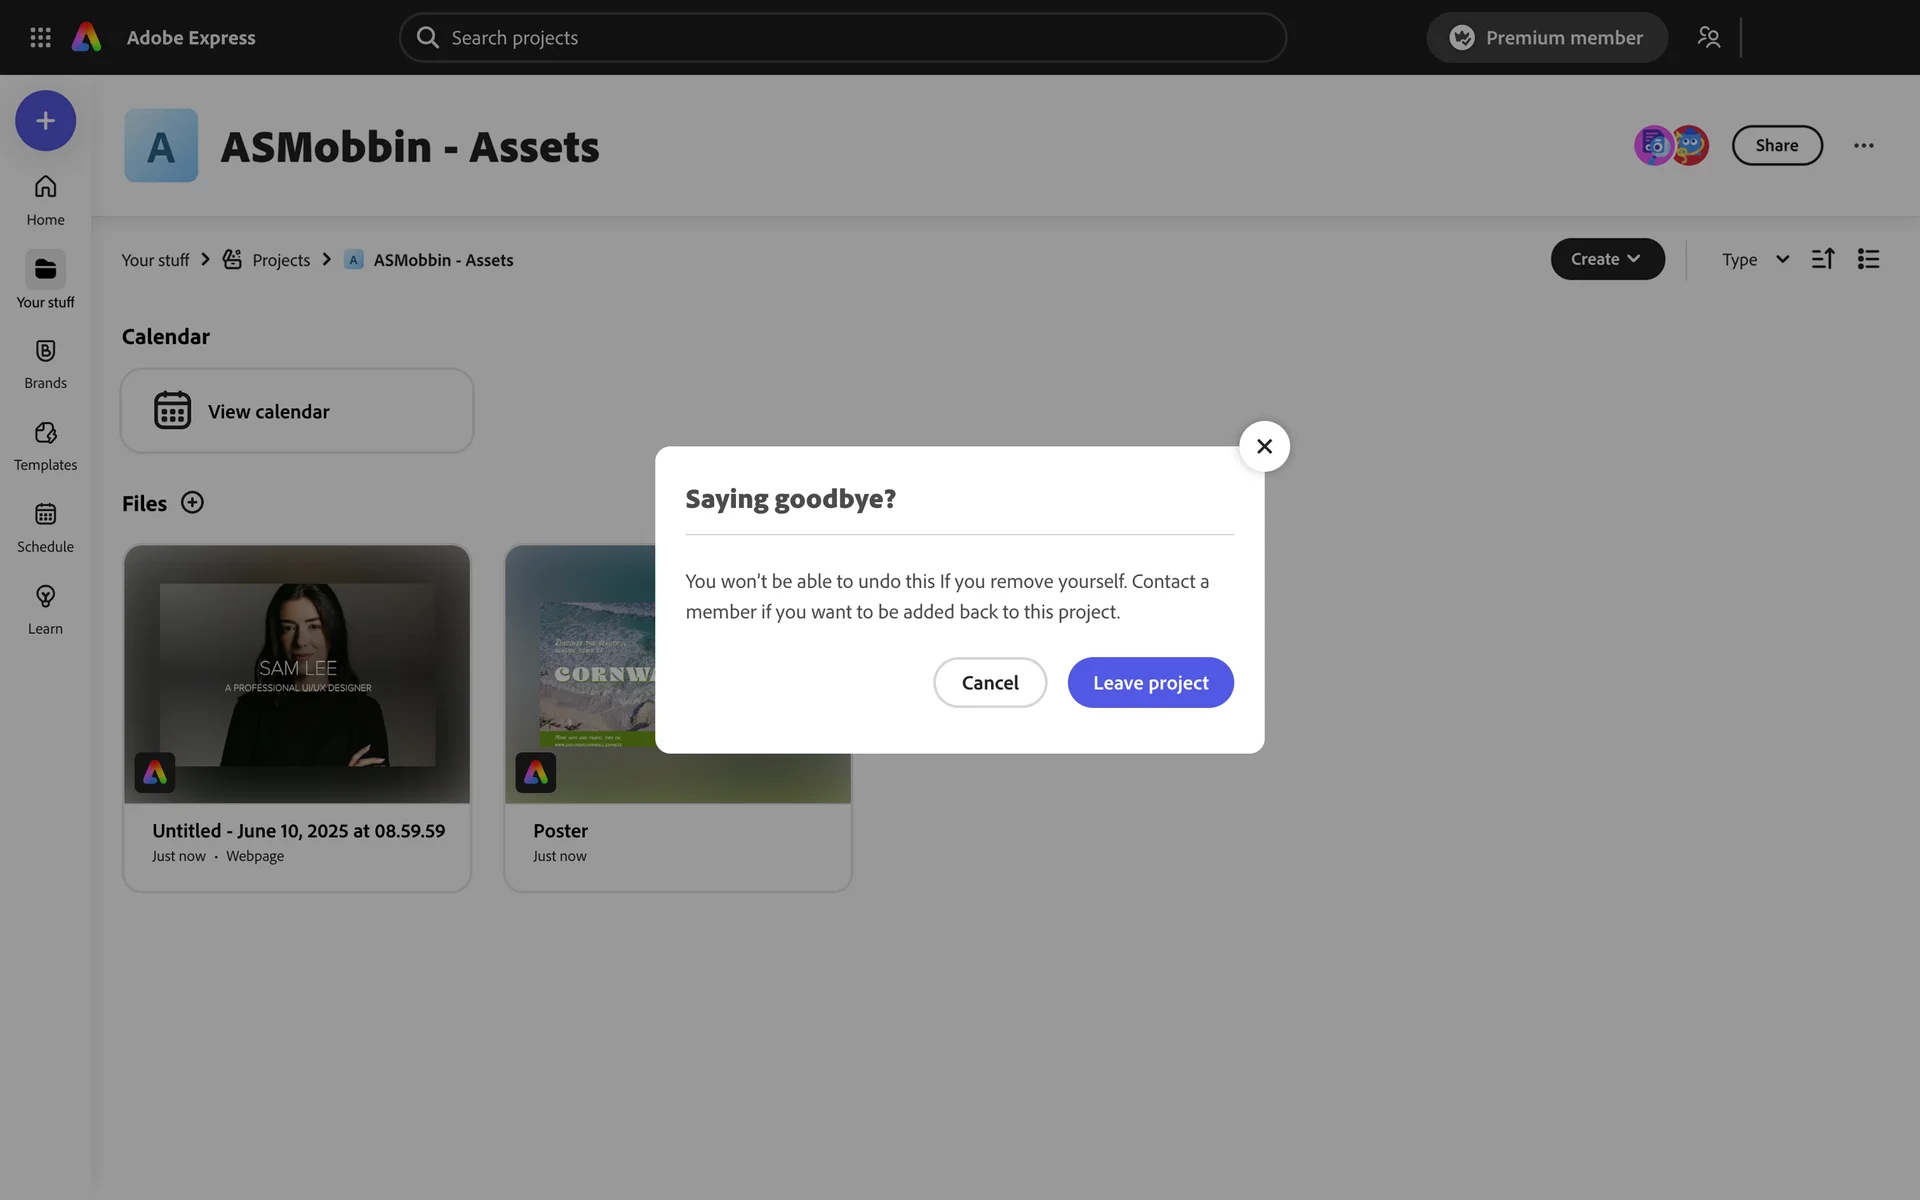
Task: Switch to list view layout
Action: (x=1868, y=259)
